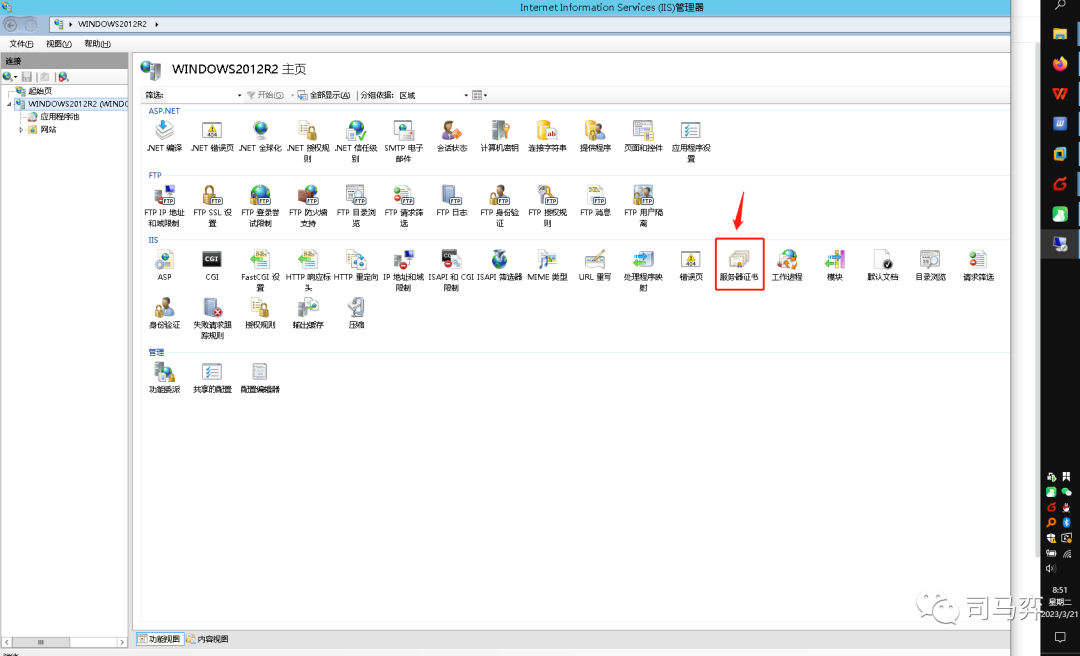1080x656 pixels.
Task: Open FastCGI 设置 icon
Action: click(x=260, y=270)
